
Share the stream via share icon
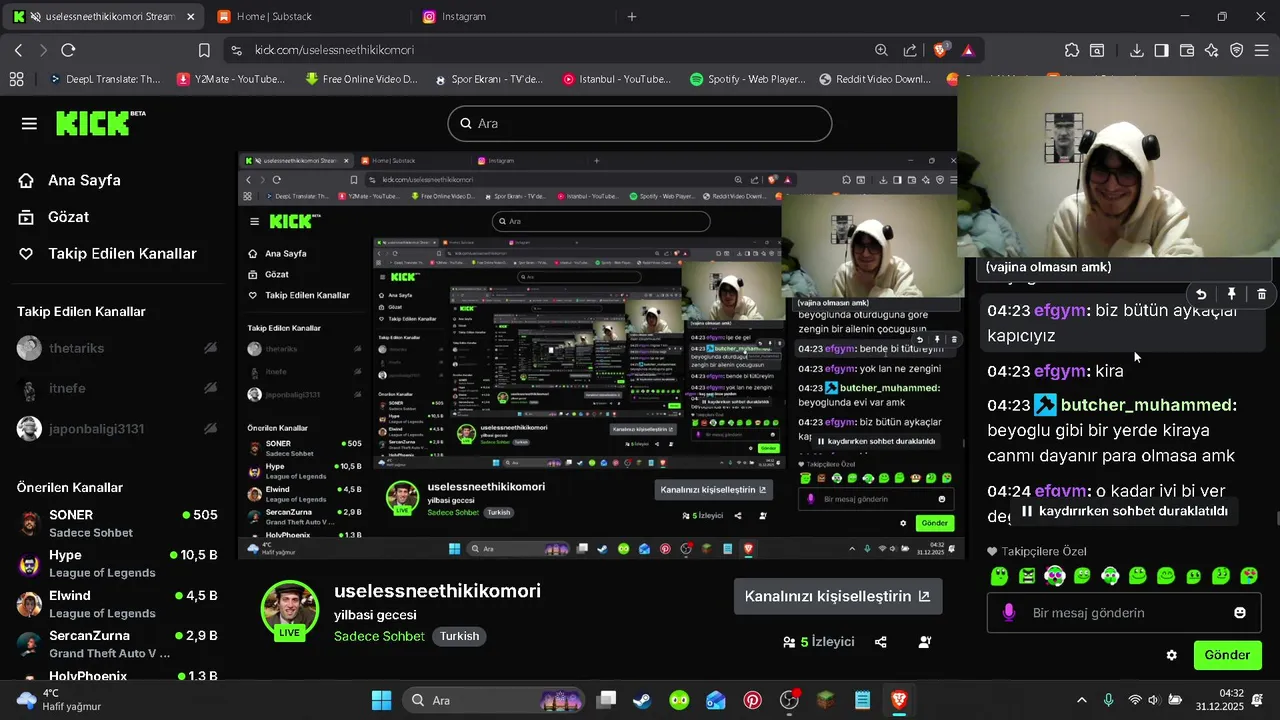tap(881, 642)
